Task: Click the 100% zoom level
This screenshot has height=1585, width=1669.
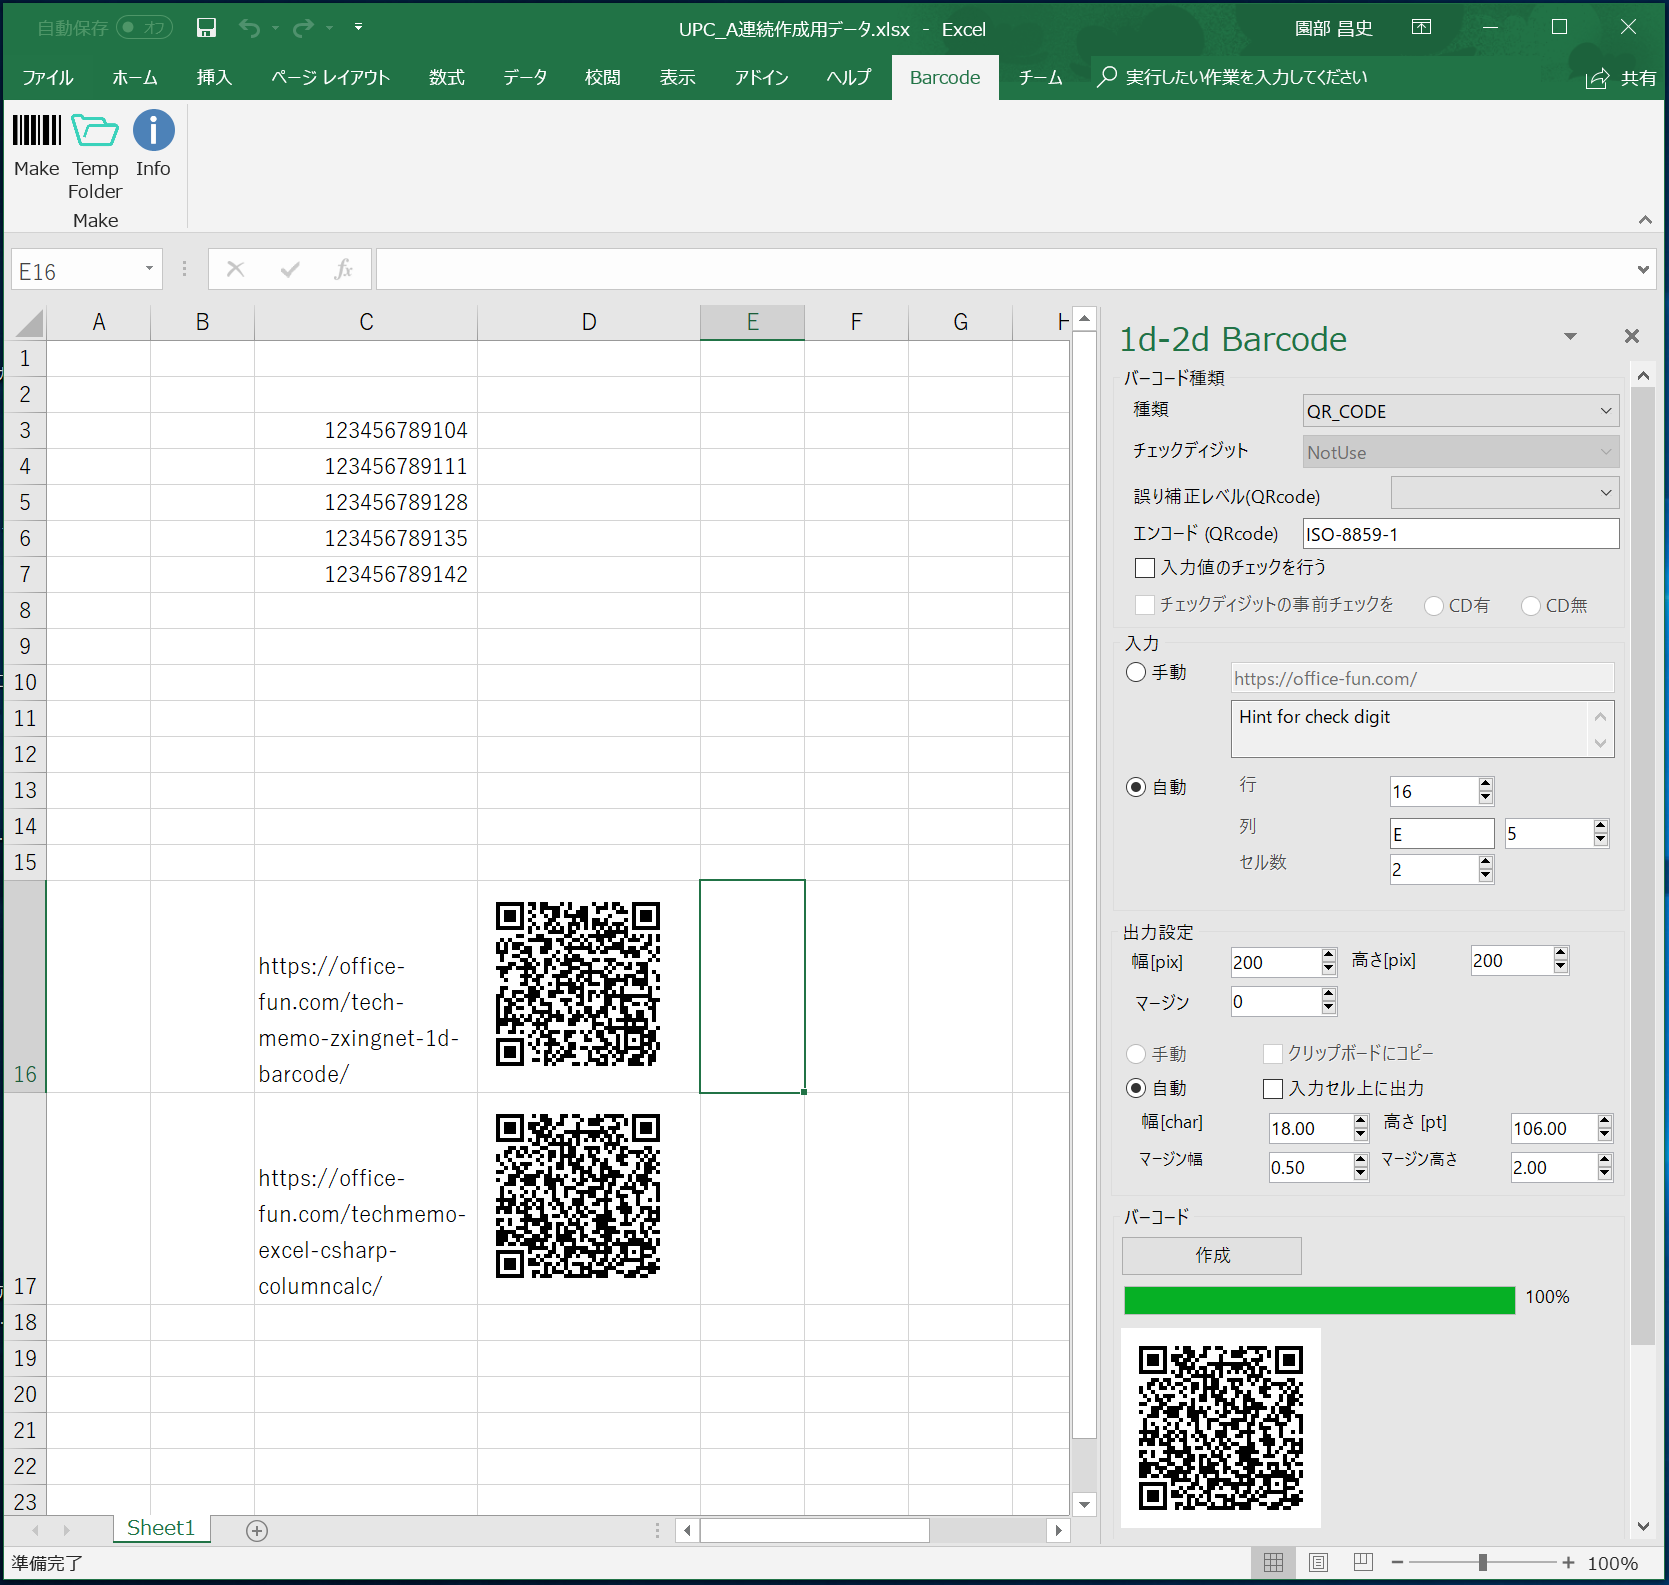Action: [1612, 1563]
